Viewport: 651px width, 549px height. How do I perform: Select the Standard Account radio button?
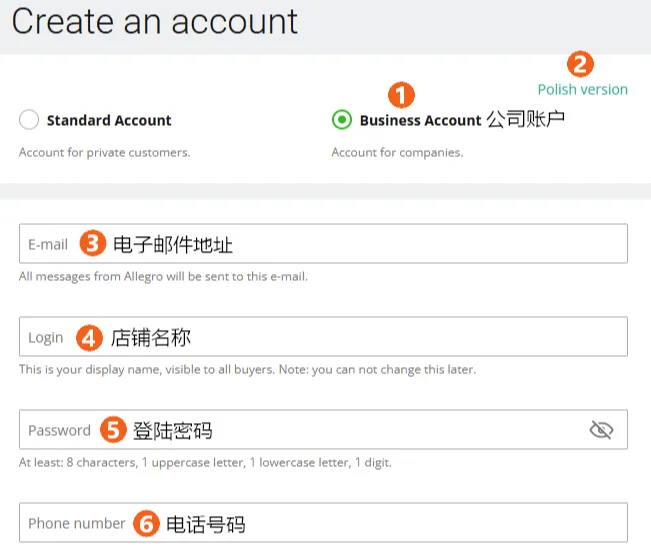tap(29, 120)
